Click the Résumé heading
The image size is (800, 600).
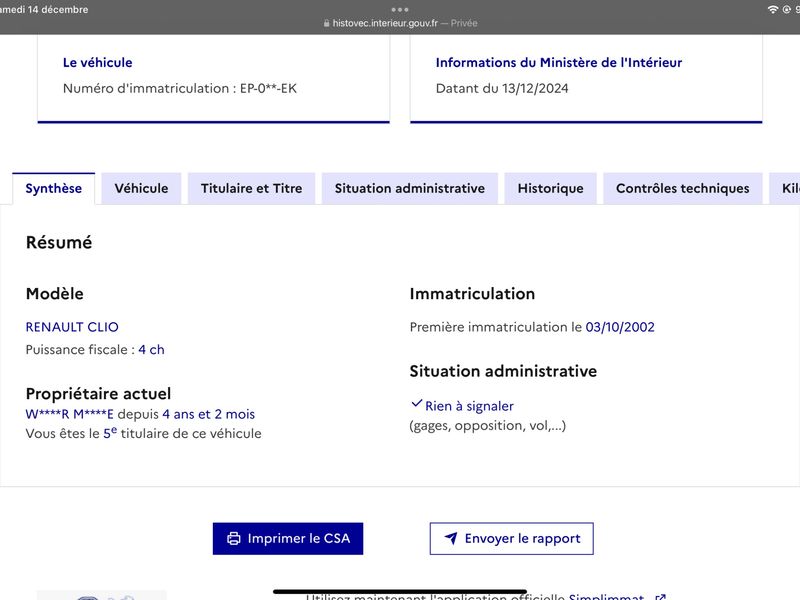59,242
